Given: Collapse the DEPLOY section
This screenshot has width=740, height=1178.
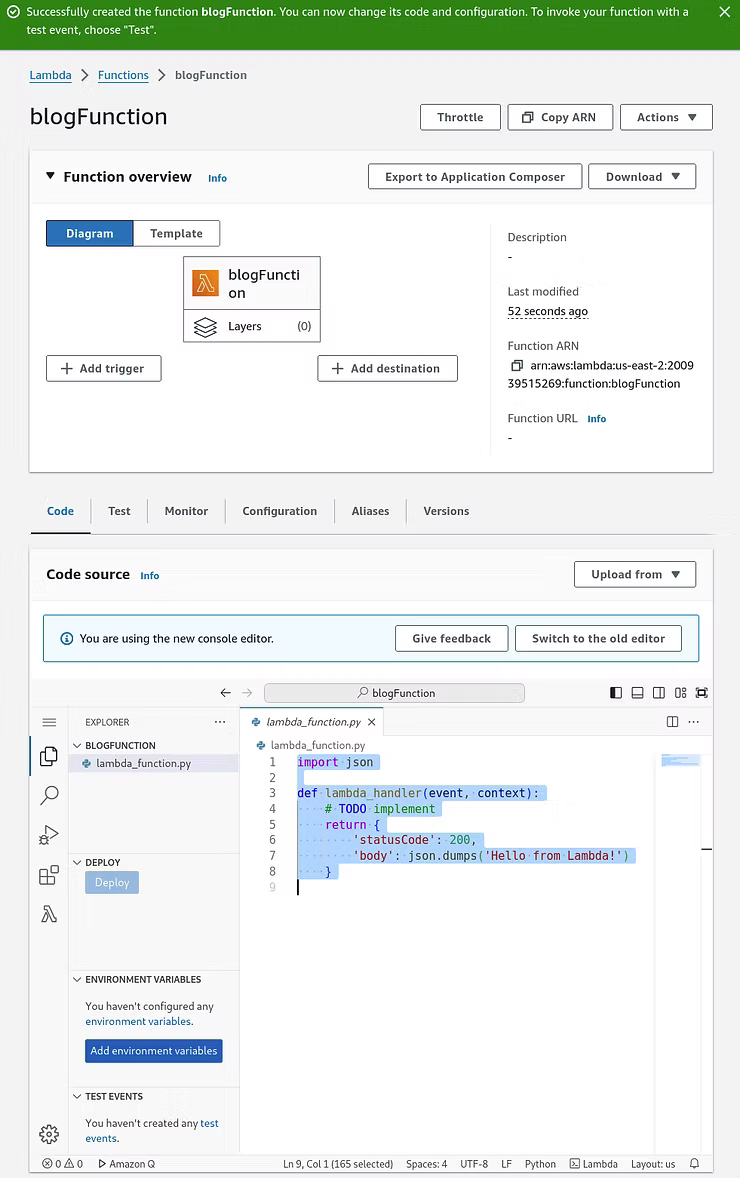Looking at the screenshot, I should coord(77,862).
